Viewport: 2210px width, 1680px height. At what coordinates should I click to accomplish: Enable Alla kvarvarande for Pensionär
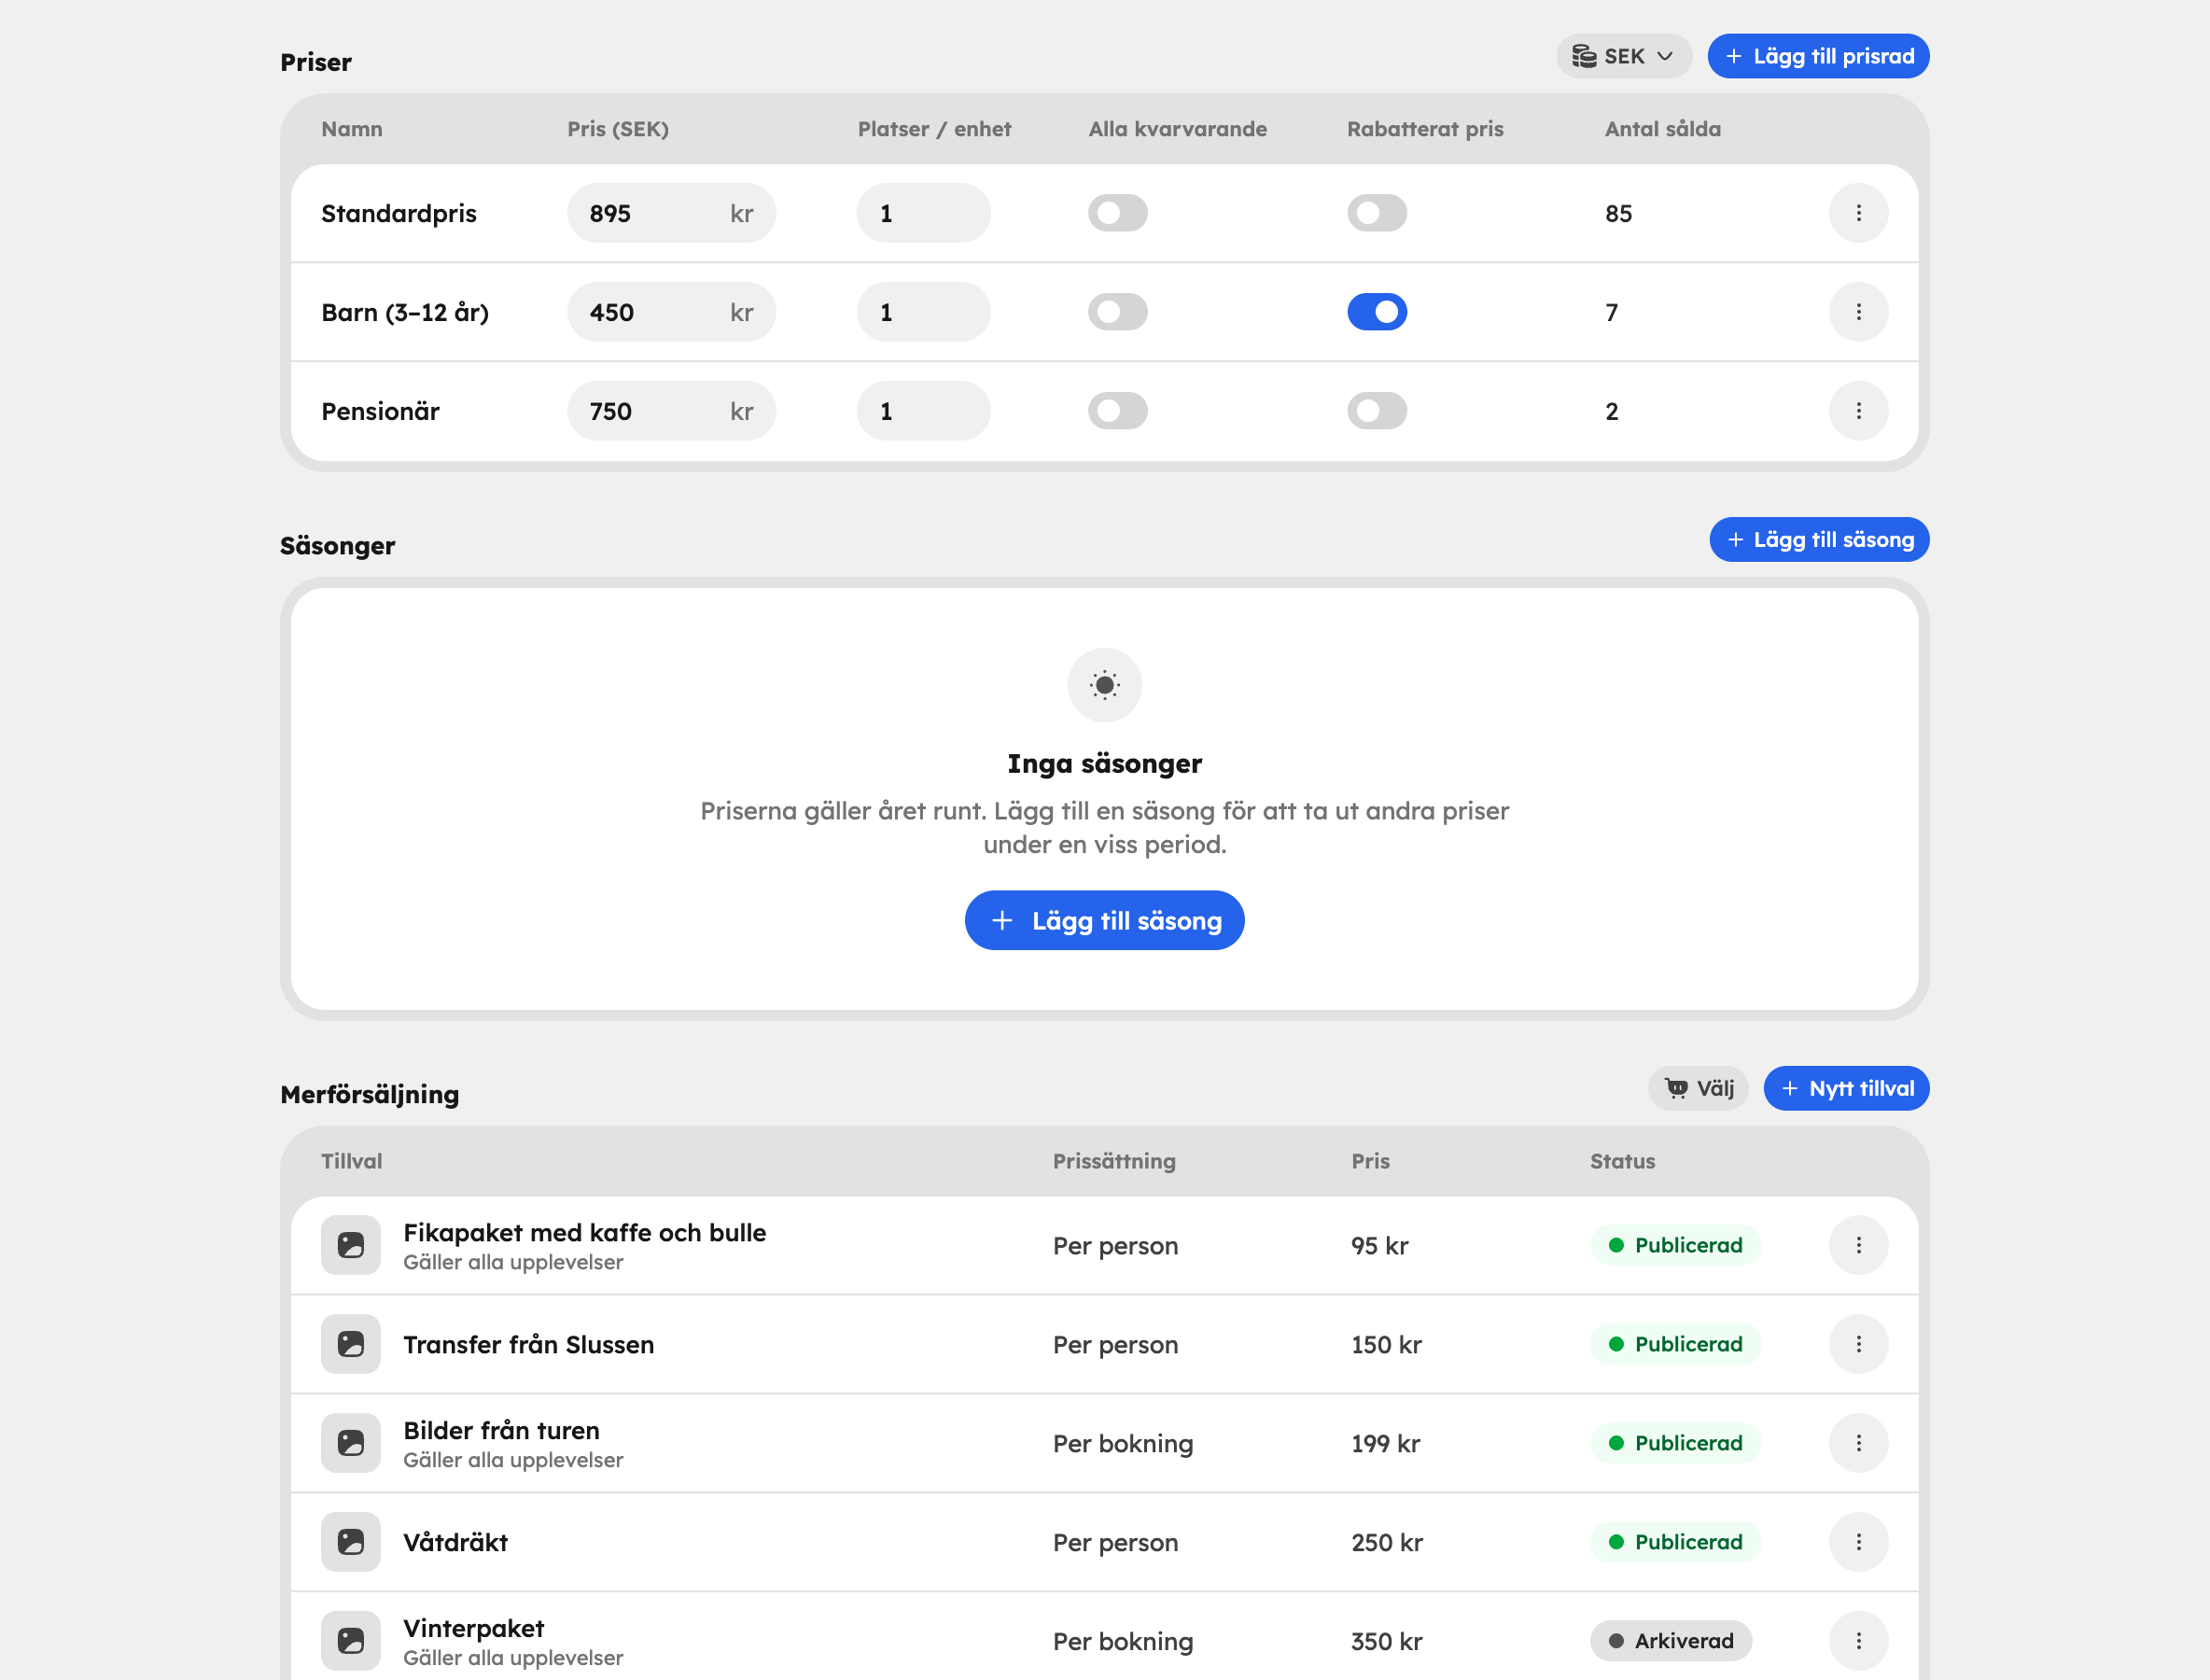click(x=1117, y=411)
